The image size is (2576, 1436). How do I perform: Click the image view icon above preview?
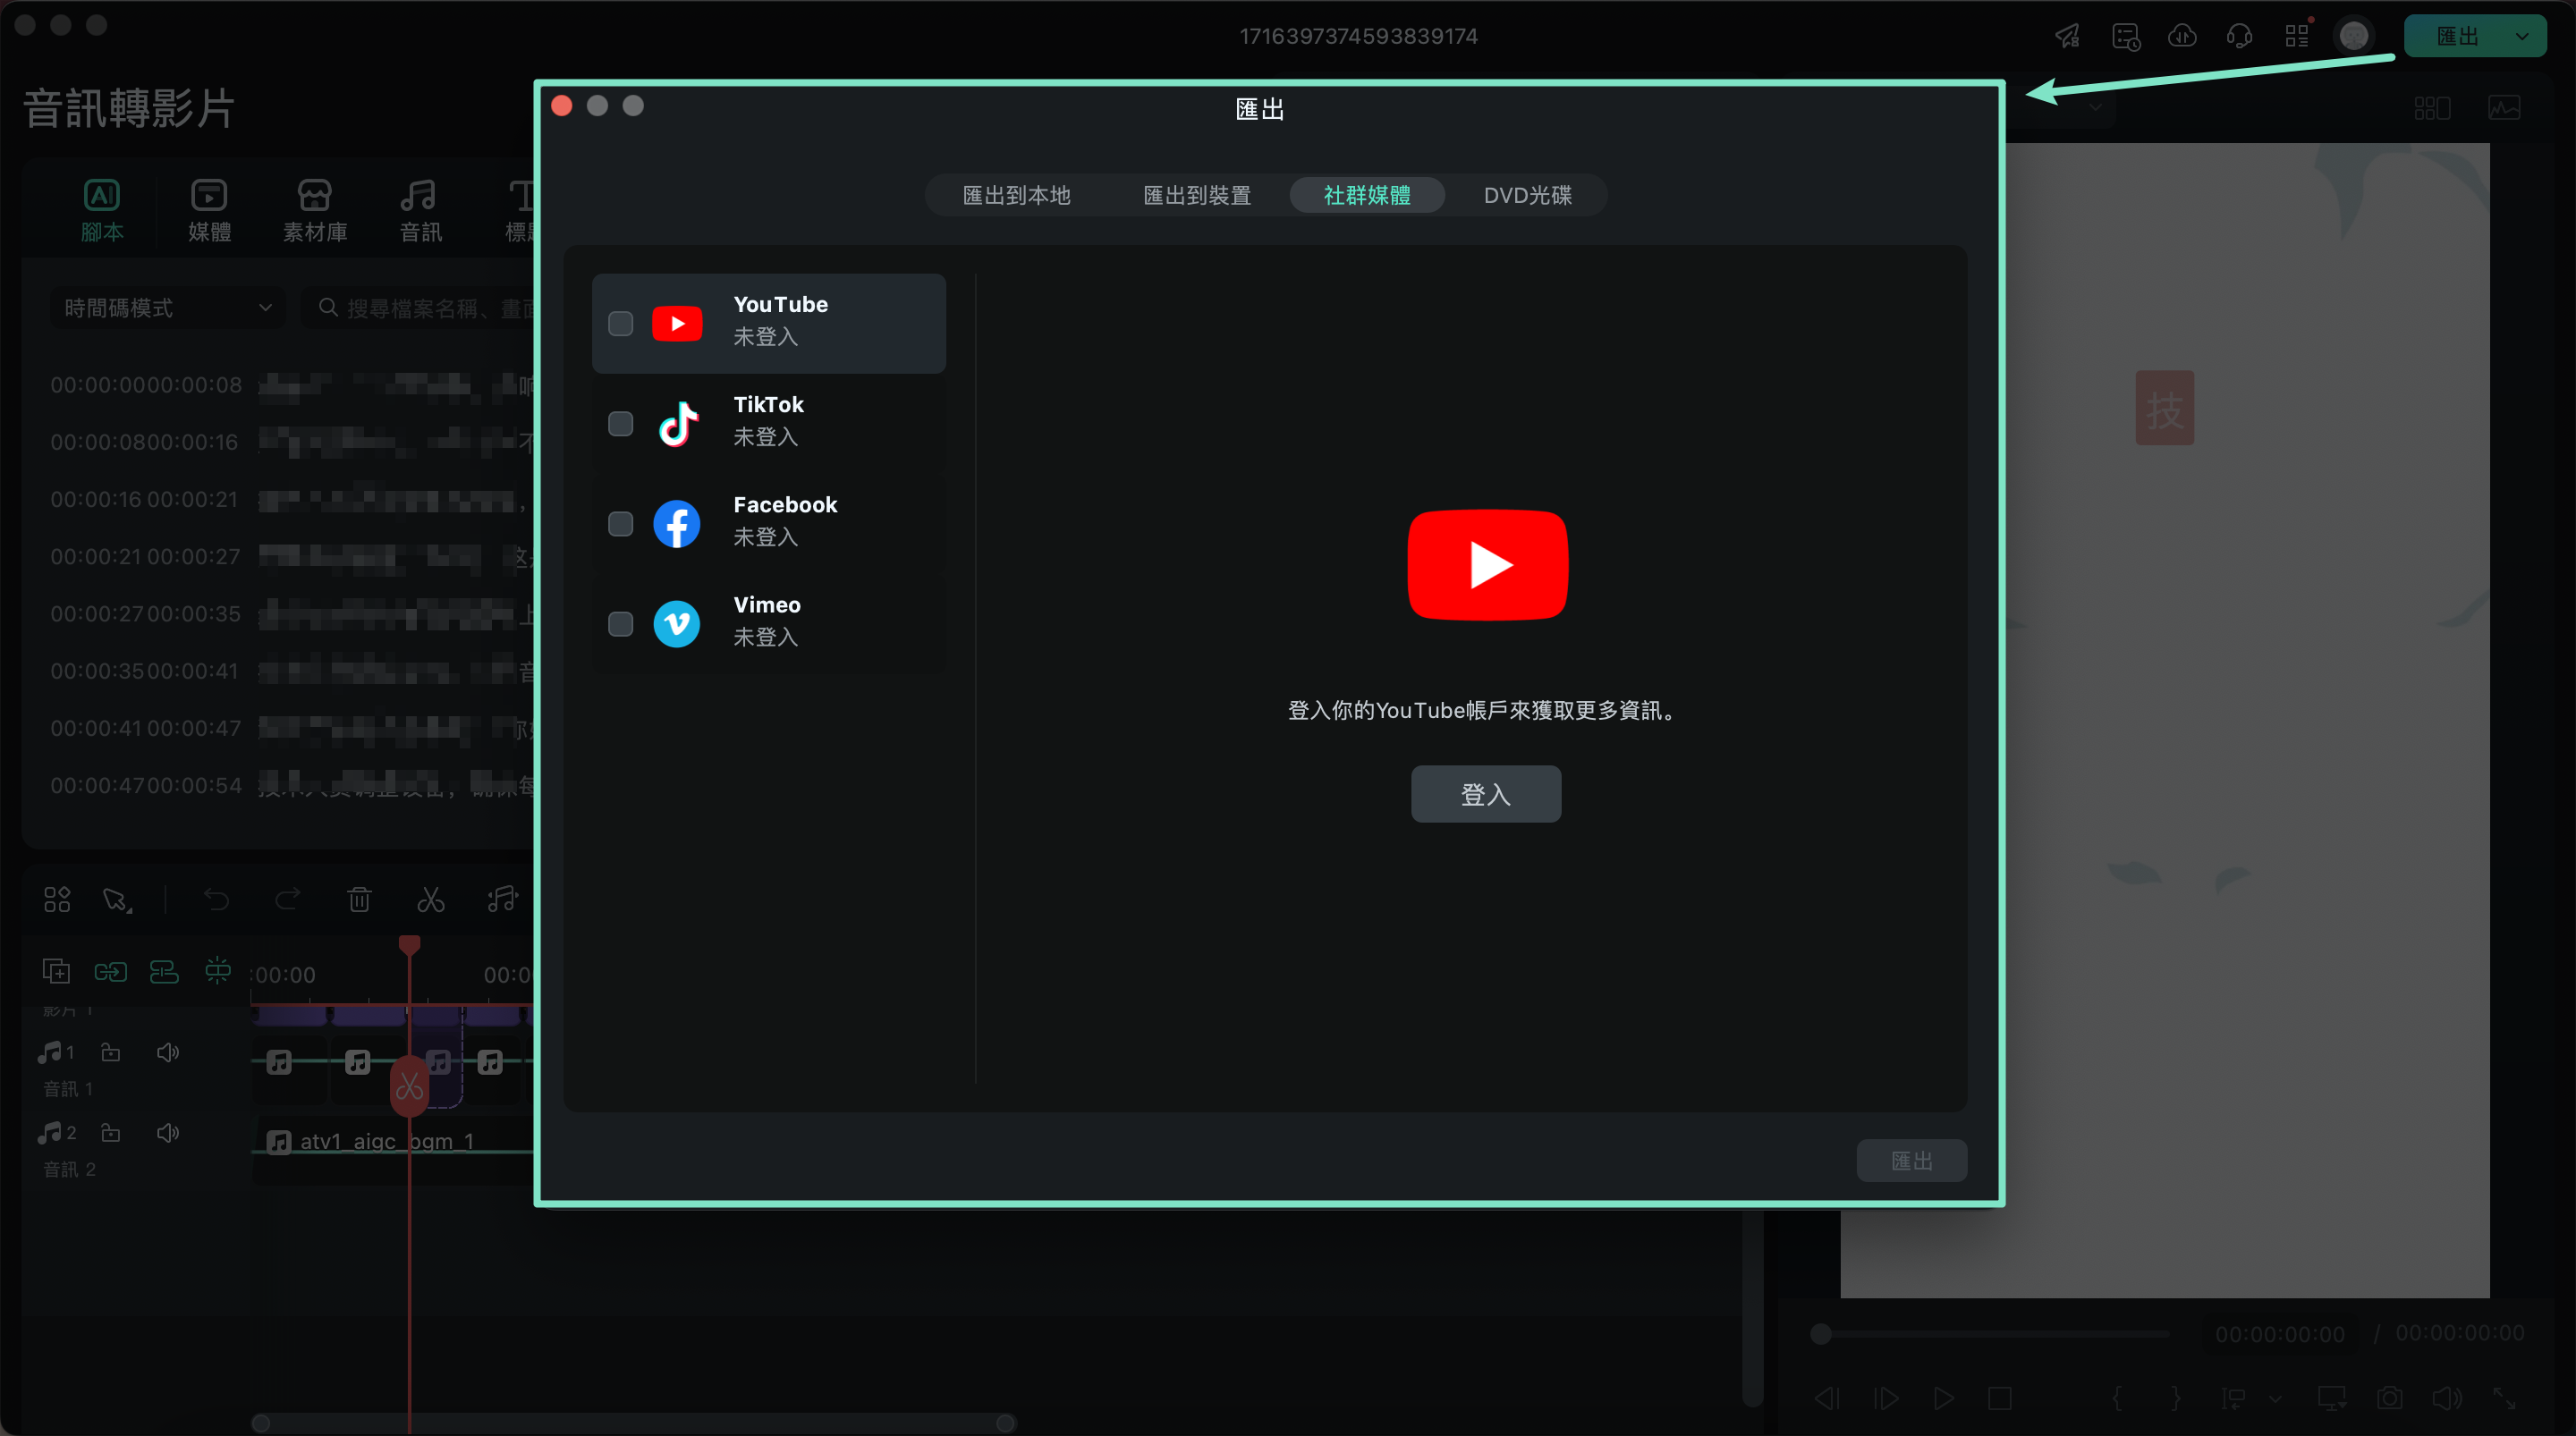pos(2504,107)
